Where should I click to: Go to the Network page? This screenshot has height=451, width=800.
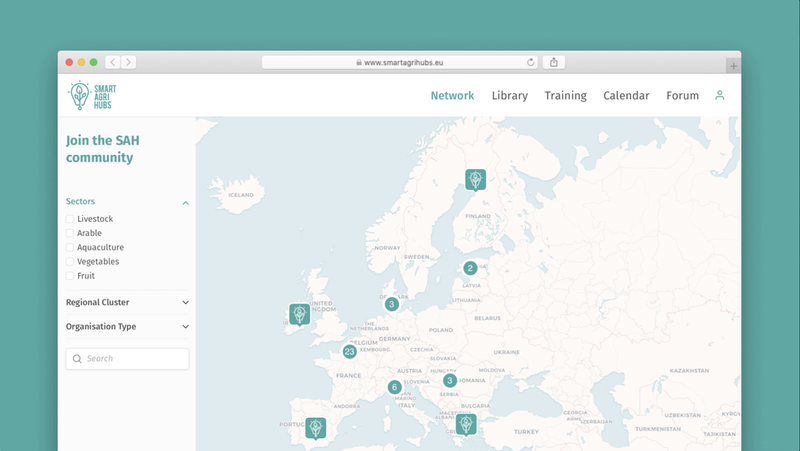coord(452,95)
